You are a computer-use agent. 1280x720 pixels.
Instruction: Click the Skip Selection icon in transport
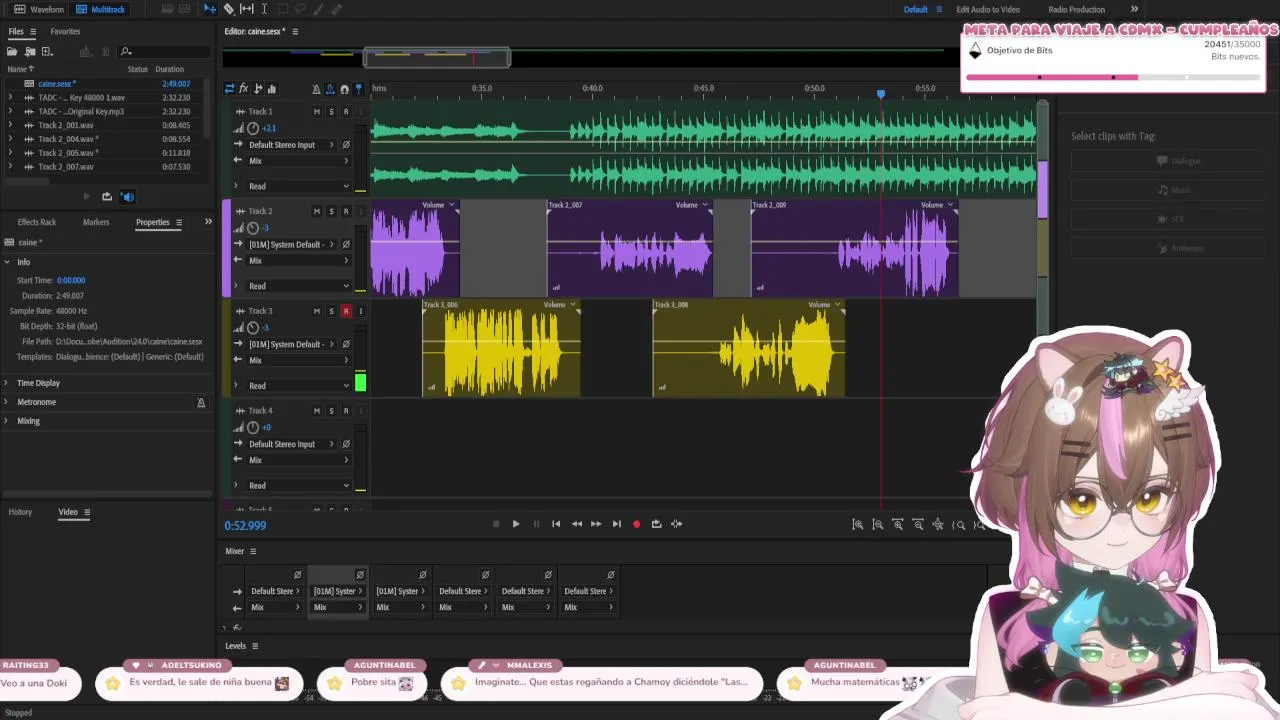[x=676, y=524]
